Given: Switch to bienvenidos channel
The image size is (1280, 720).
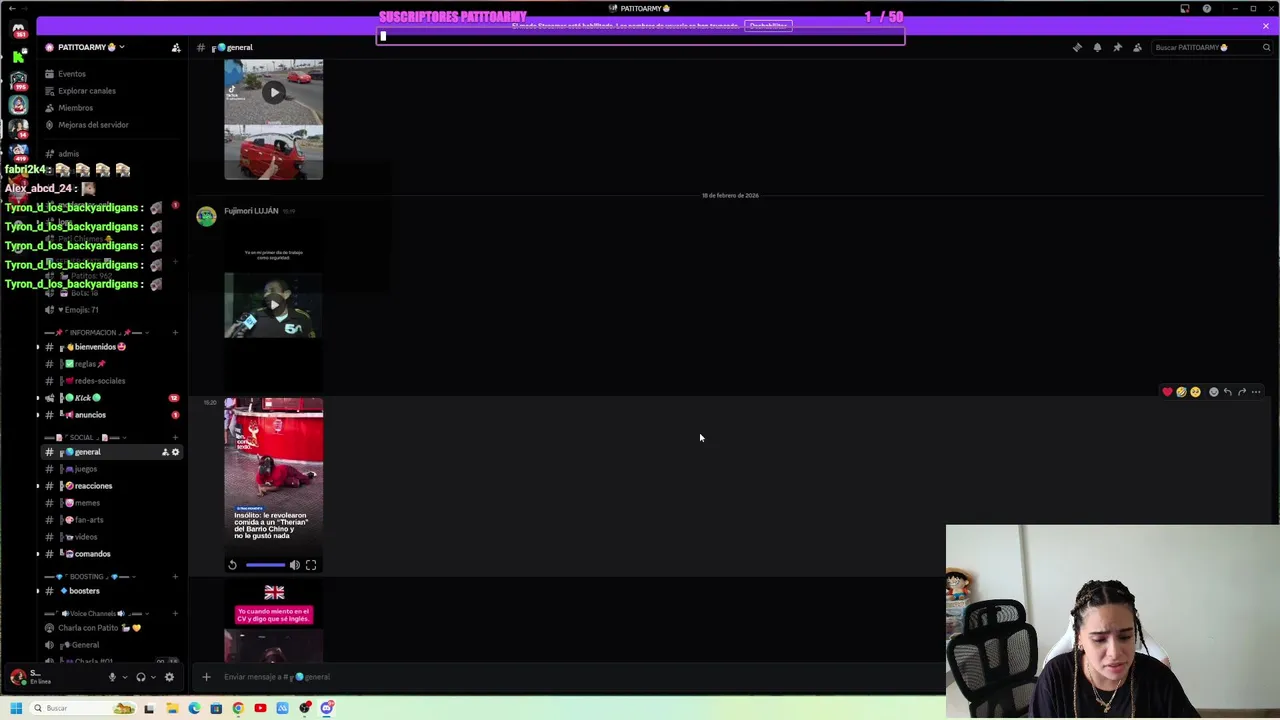Looking at the screenshot, I should (x=112, y=347).
